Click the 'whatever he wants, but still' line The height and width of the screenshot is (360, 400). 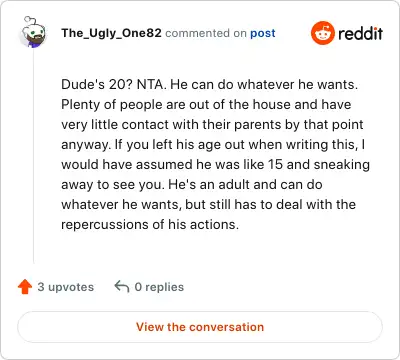[208, 204]
